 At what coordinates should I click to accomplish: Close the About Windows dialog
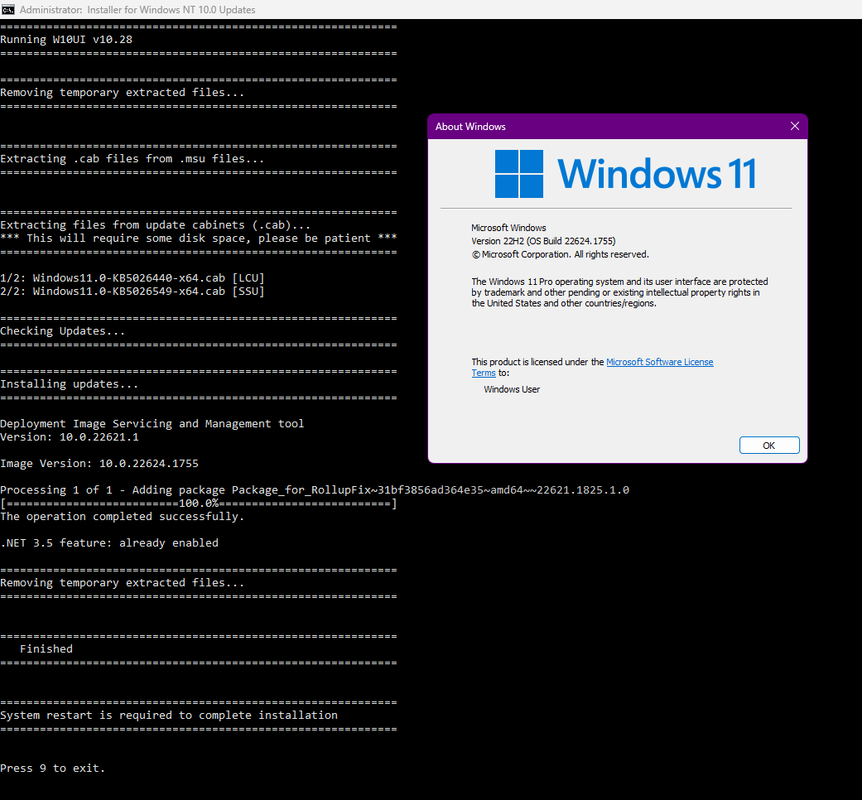794,126
